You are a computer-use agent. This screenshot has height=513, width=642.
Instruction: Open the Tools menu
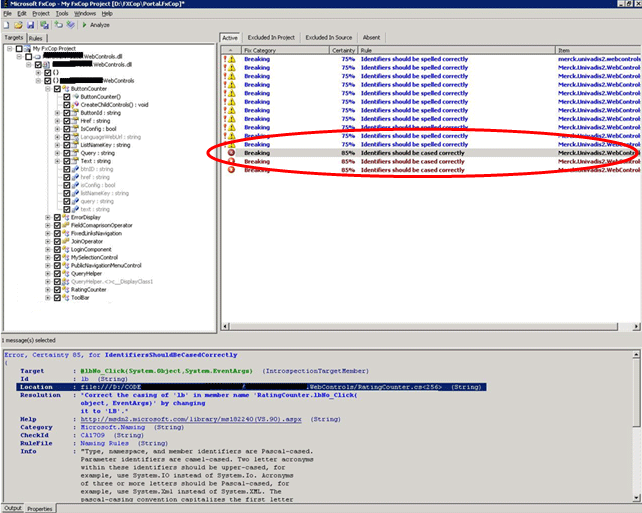coord(62,14)
